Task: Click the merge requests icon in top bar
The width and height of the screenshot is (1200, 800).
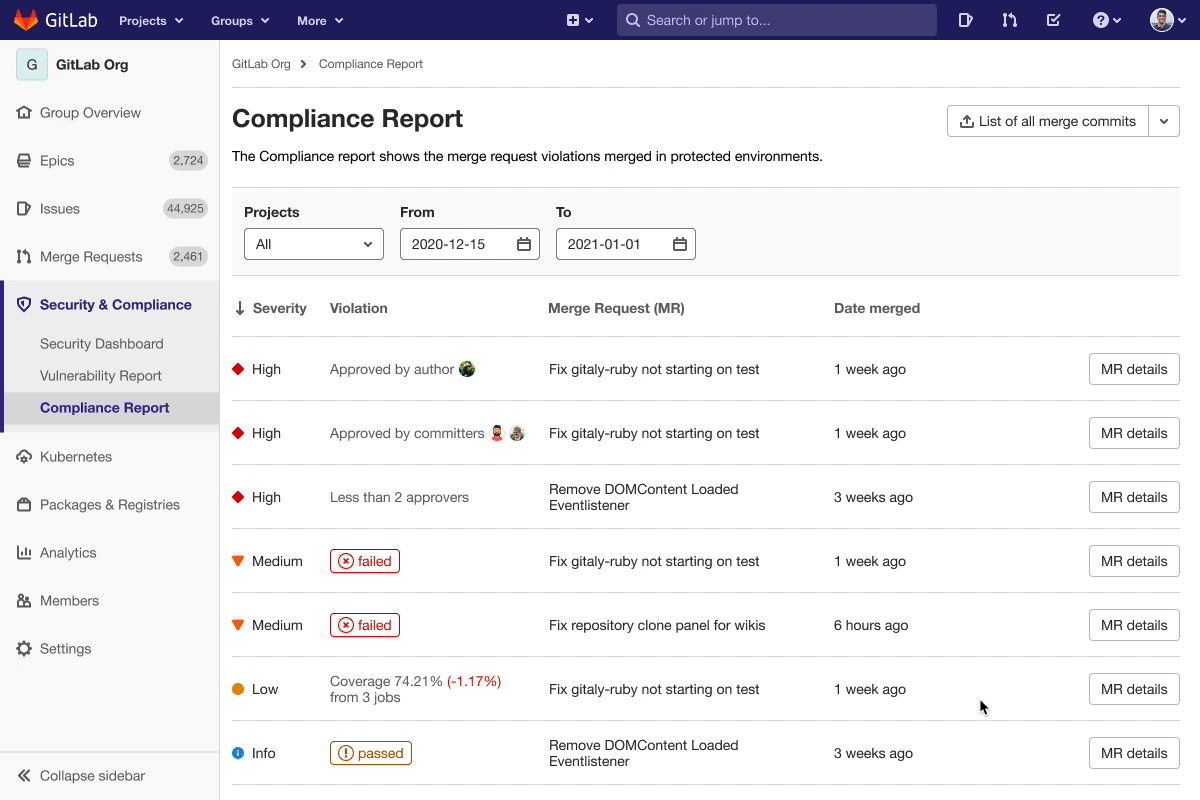Action: 1009,20
